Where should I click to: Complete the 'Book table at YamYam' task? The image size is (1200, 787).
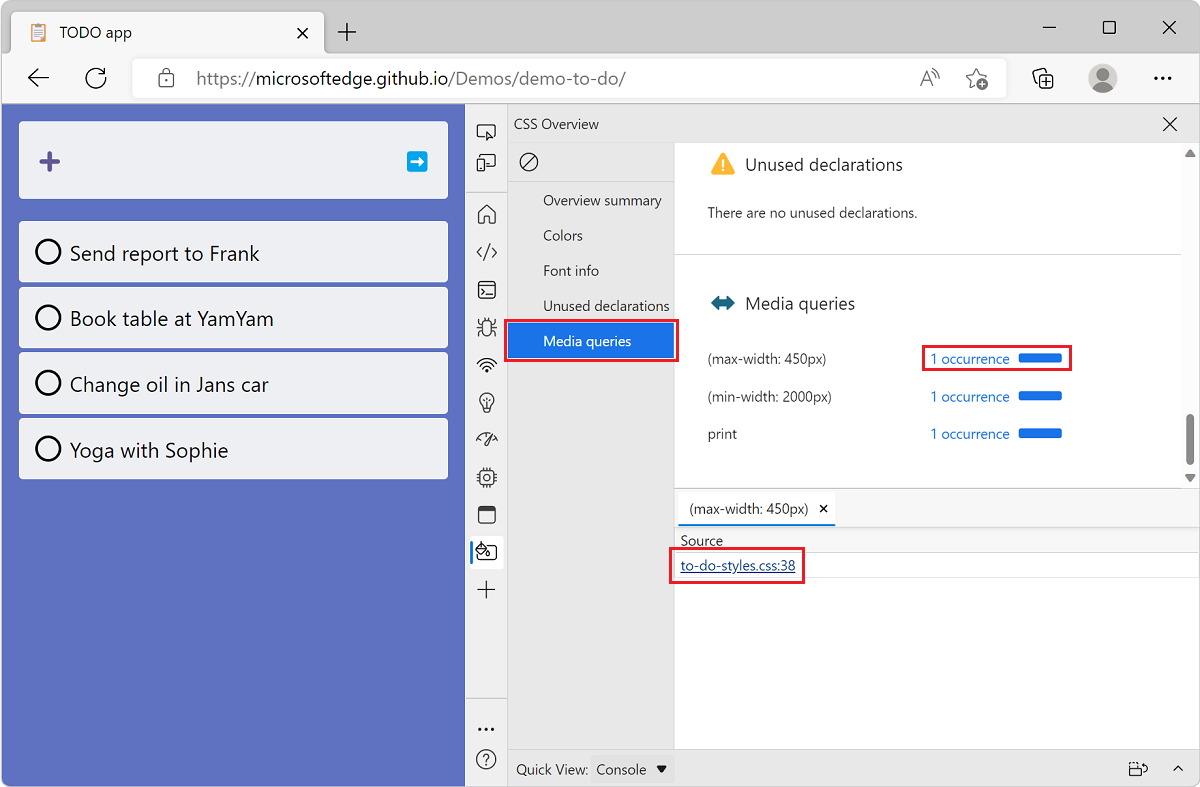(x=48, y=317)
